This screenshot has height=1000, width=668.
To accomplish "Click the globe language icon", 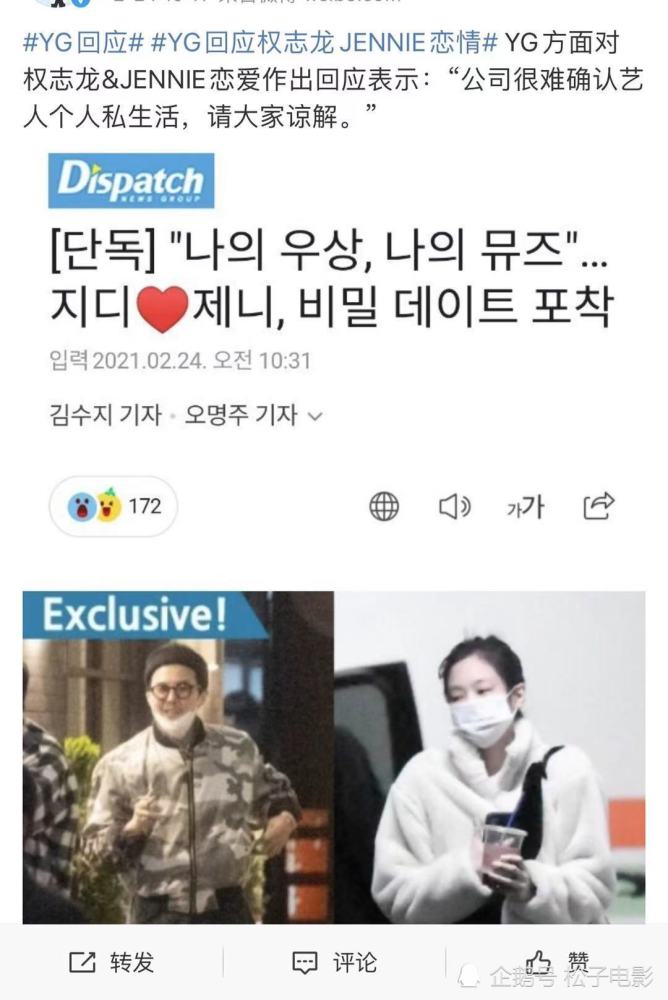I will coord(384,507).
